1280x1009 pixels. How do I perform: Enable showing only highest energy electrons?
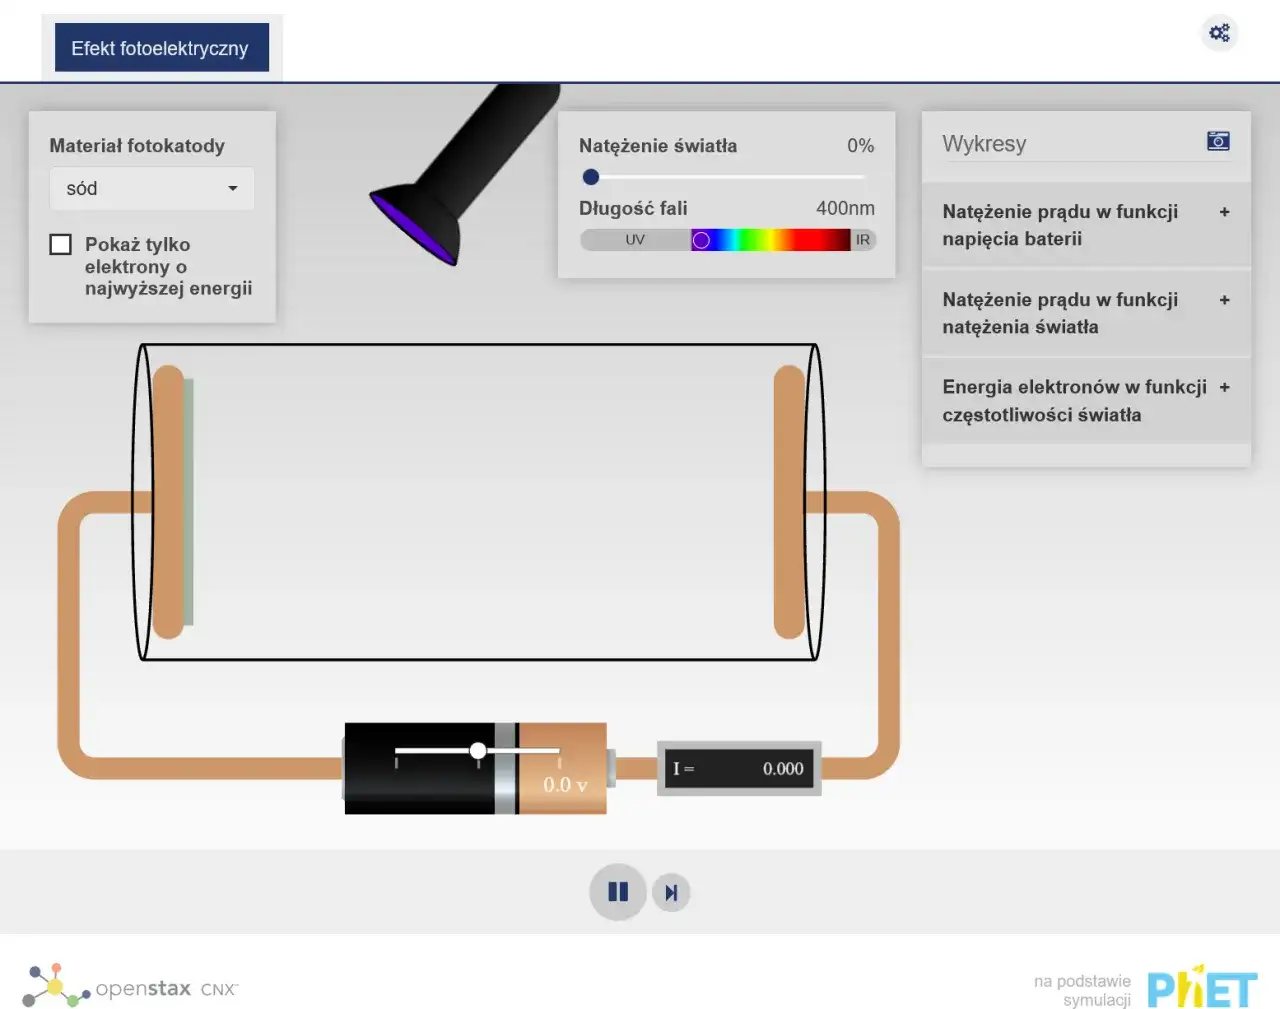pos(61,245)
